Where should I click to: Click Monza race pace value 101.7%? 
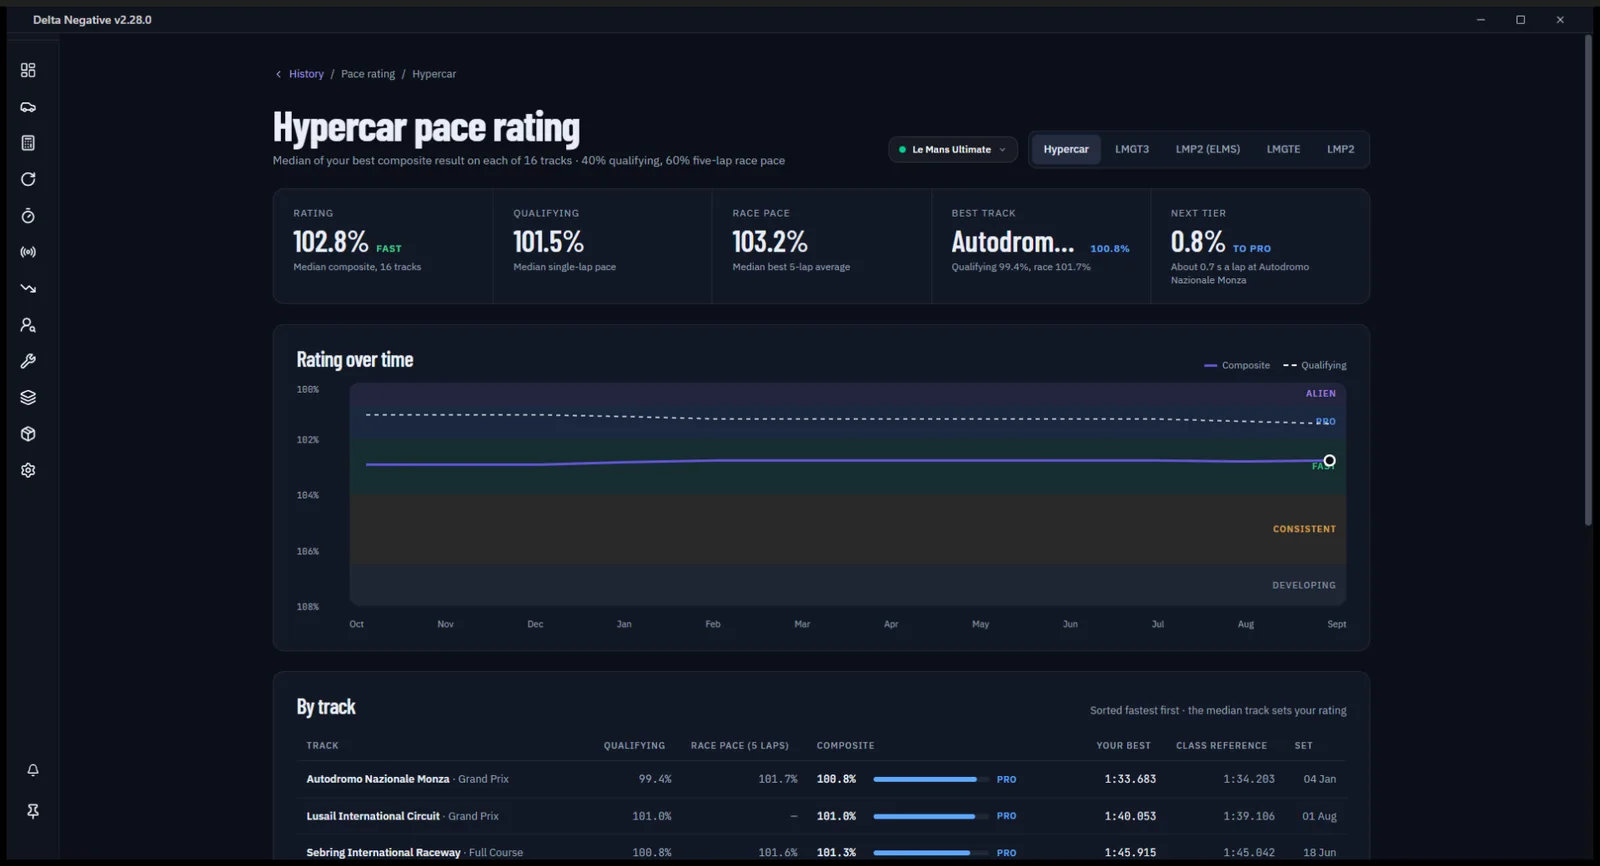tap(778, 779)
